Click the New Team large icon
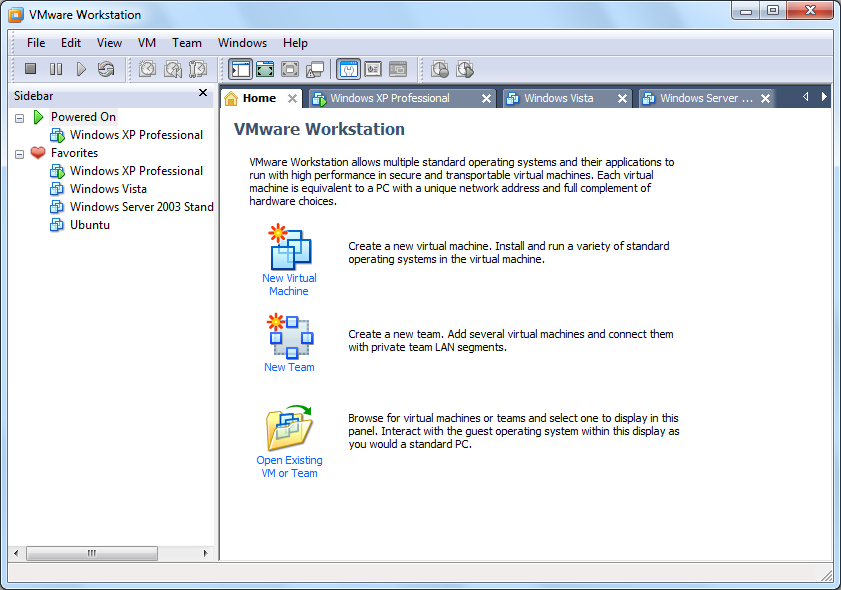This screenshot has width=841, height=590. click(290, 336)
